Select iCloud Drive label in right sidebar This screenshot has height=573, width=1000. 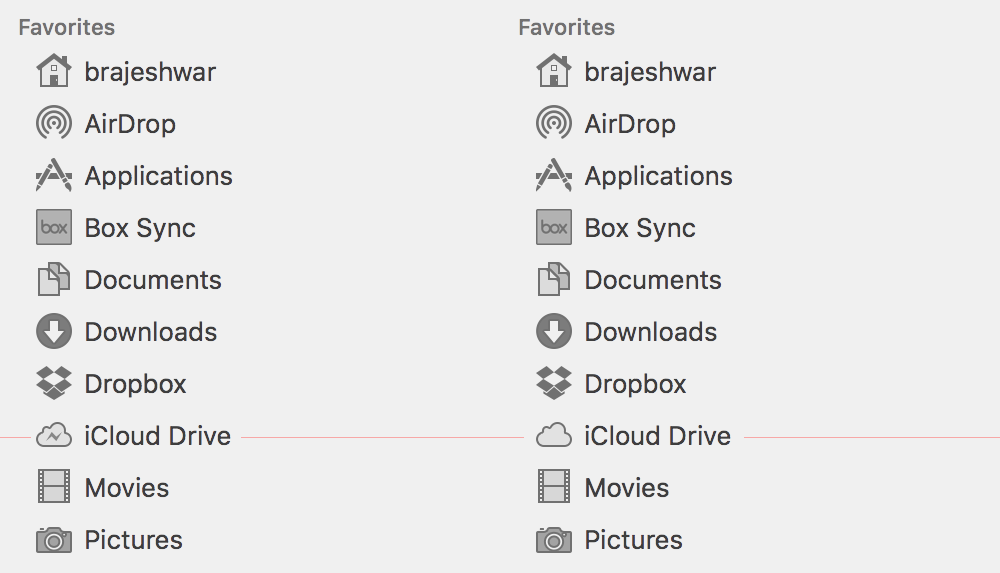click(658, 436)
